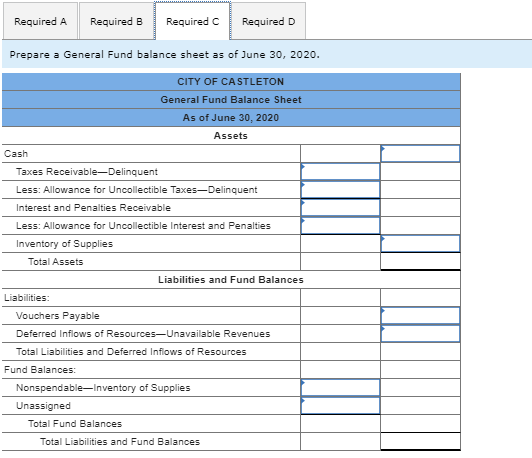The width and height of the screenshot is (532, 458).
Task: Click the Total Assets amount cell
Action: pyautogui.click(x=420, y=262)
